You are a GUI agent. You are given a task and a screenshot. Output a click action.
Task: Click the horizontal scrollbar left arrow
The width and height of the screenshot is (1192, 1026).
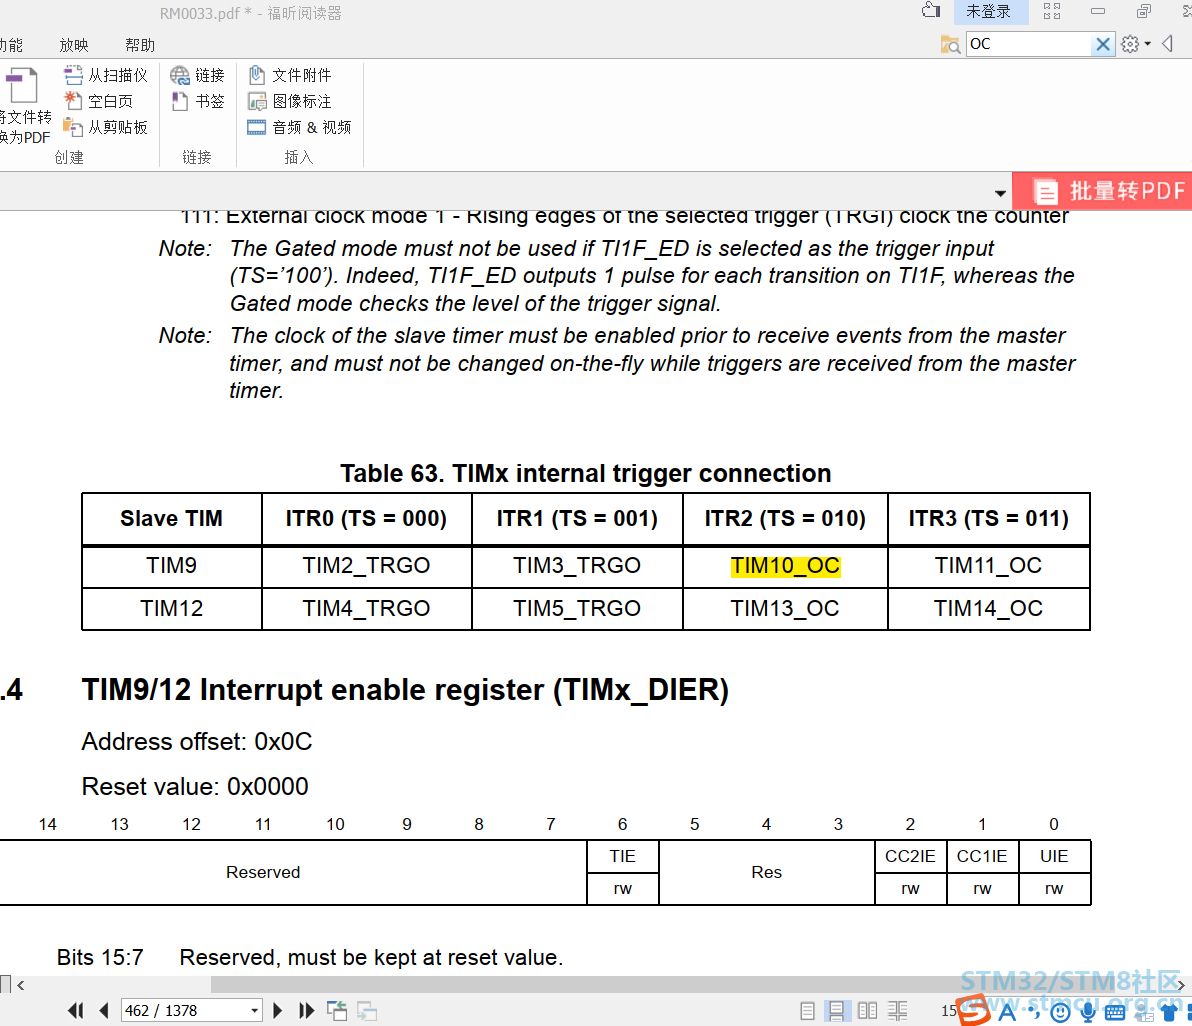tap(21, 985)
